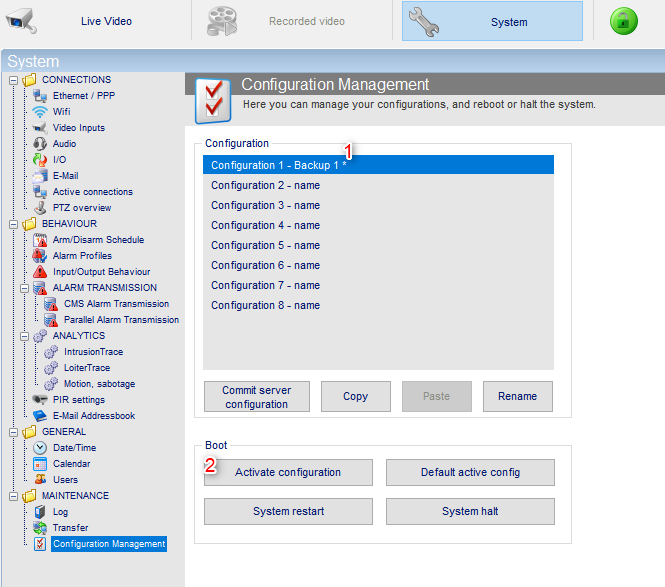Select Configuration 6 - name row
665x587 pixels.
coord(378,265)
